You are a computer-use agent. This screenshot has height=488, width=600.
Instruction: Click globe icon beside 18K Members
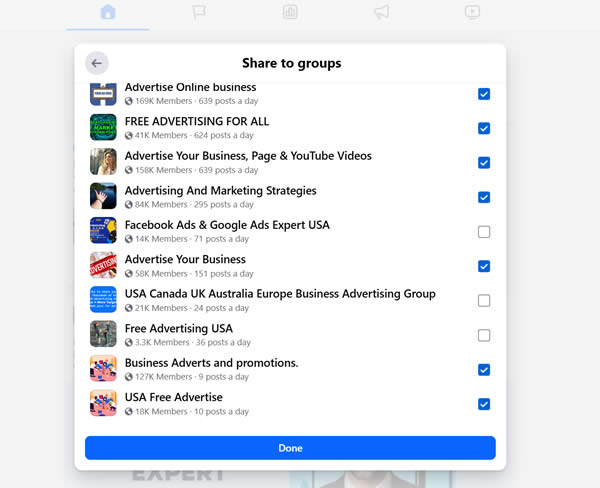(x=129, y=411)
